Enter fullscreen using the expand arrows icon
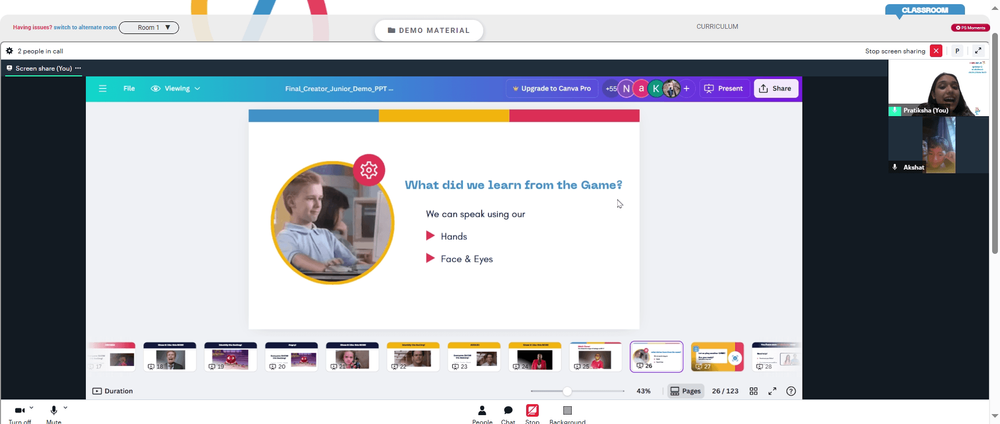The height and width of the screenshot is (424, 1000). click(x=772, y=391)
